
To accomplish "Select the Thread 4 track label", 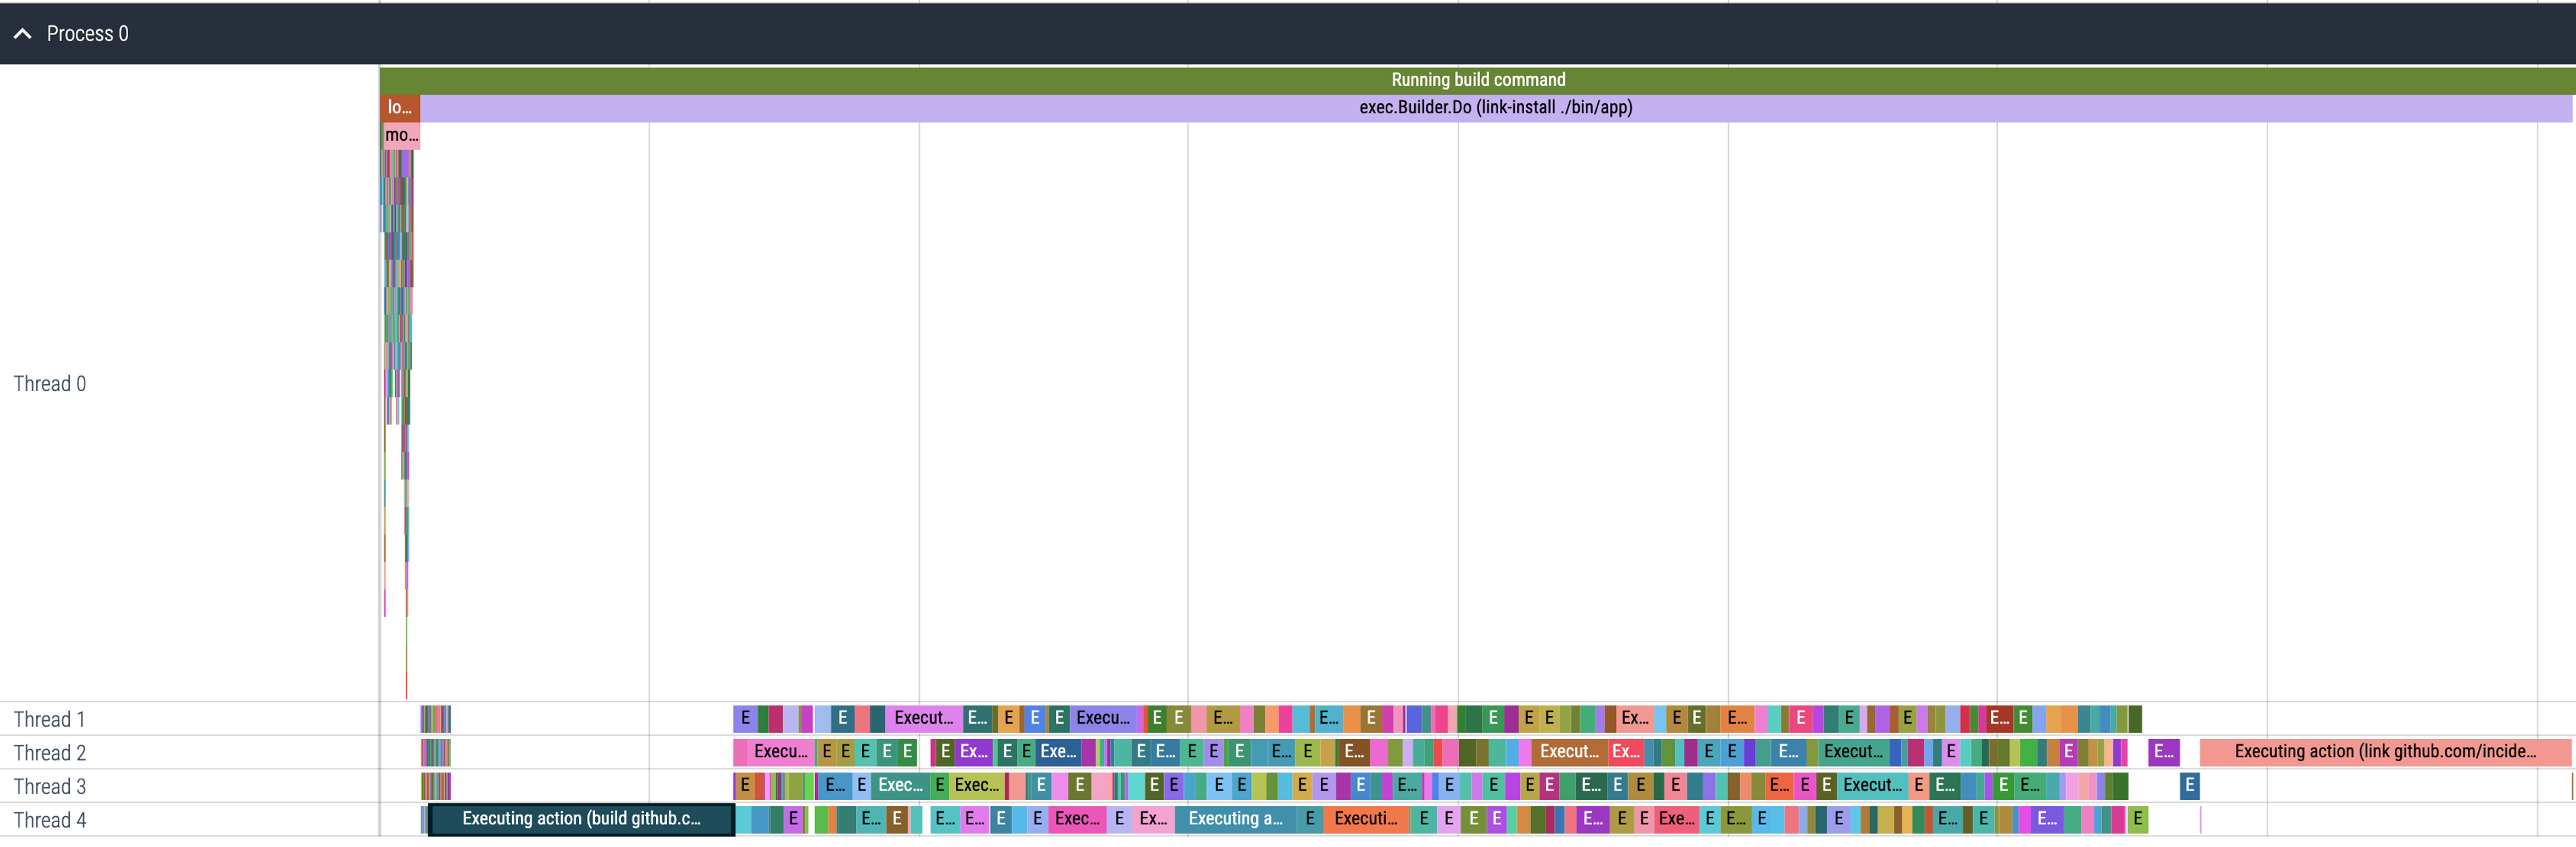I will 50,821.
